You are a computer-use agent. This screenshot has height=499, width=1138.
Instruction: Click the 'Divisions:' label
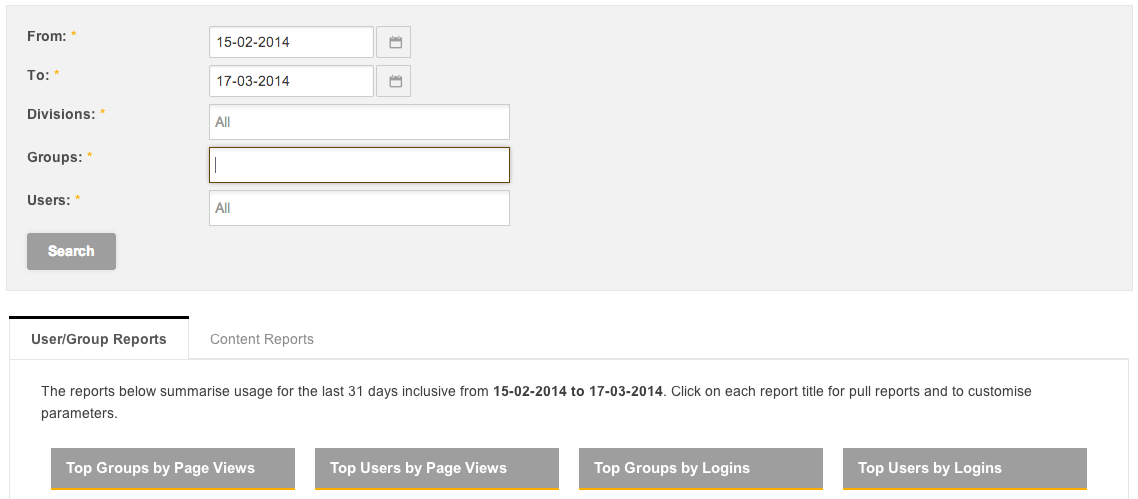click(61, 115)
